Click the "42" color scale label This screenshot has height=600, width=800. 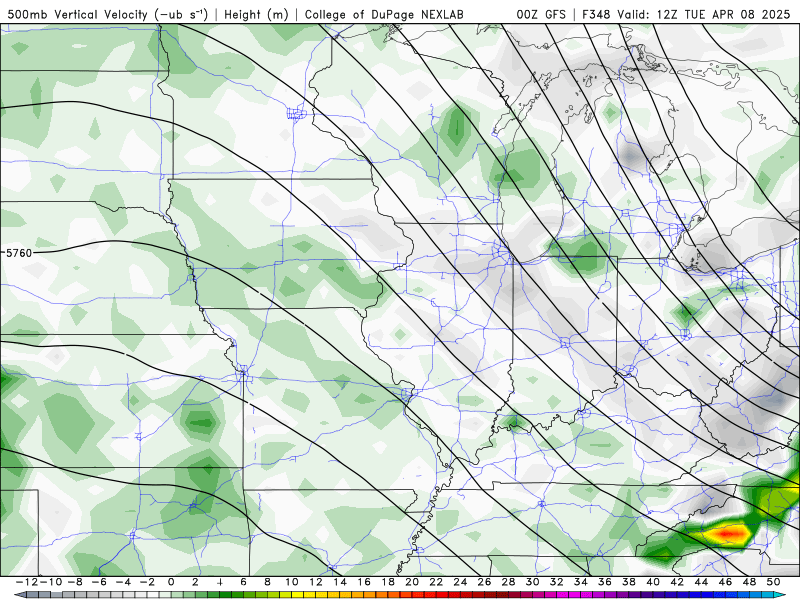pyautogui.click(x=677, y=582)
